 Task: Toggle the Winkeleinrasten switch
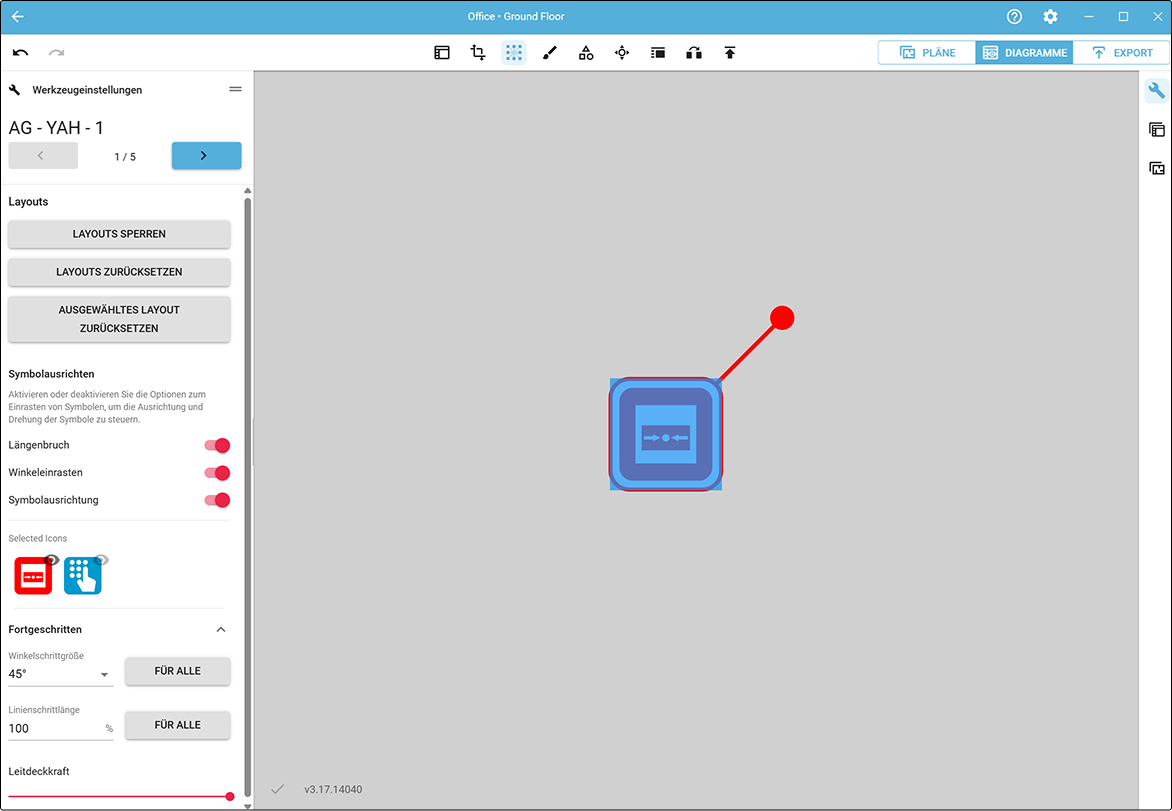(217, 473)
